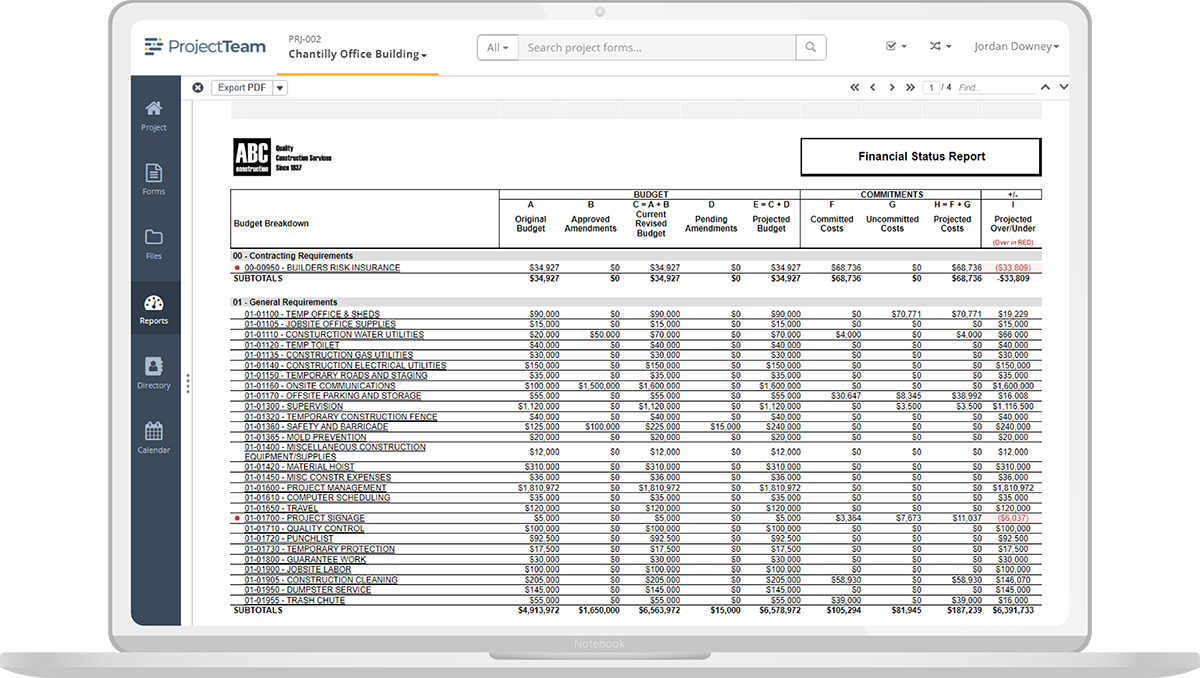
Task: Click the red ($33,809) over-budget value
Action: pos(1012,268)
